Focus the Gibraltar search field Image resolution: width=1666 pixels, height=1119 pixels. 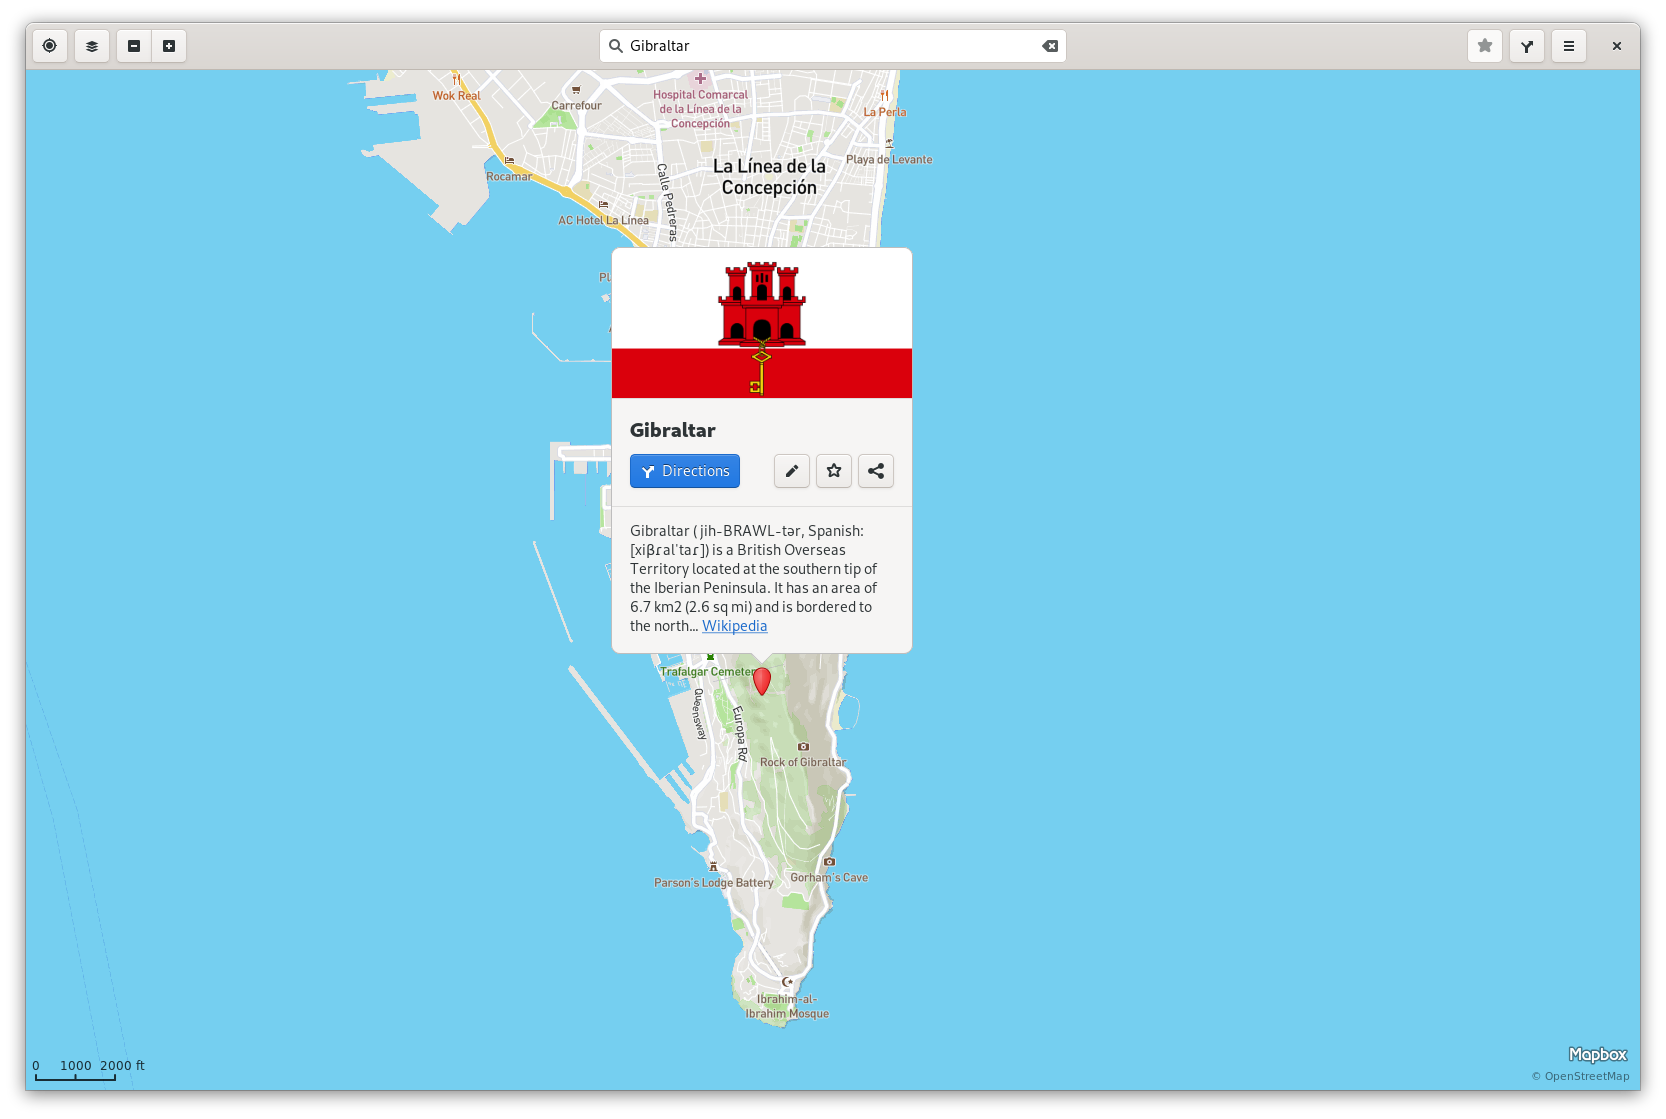833,46
